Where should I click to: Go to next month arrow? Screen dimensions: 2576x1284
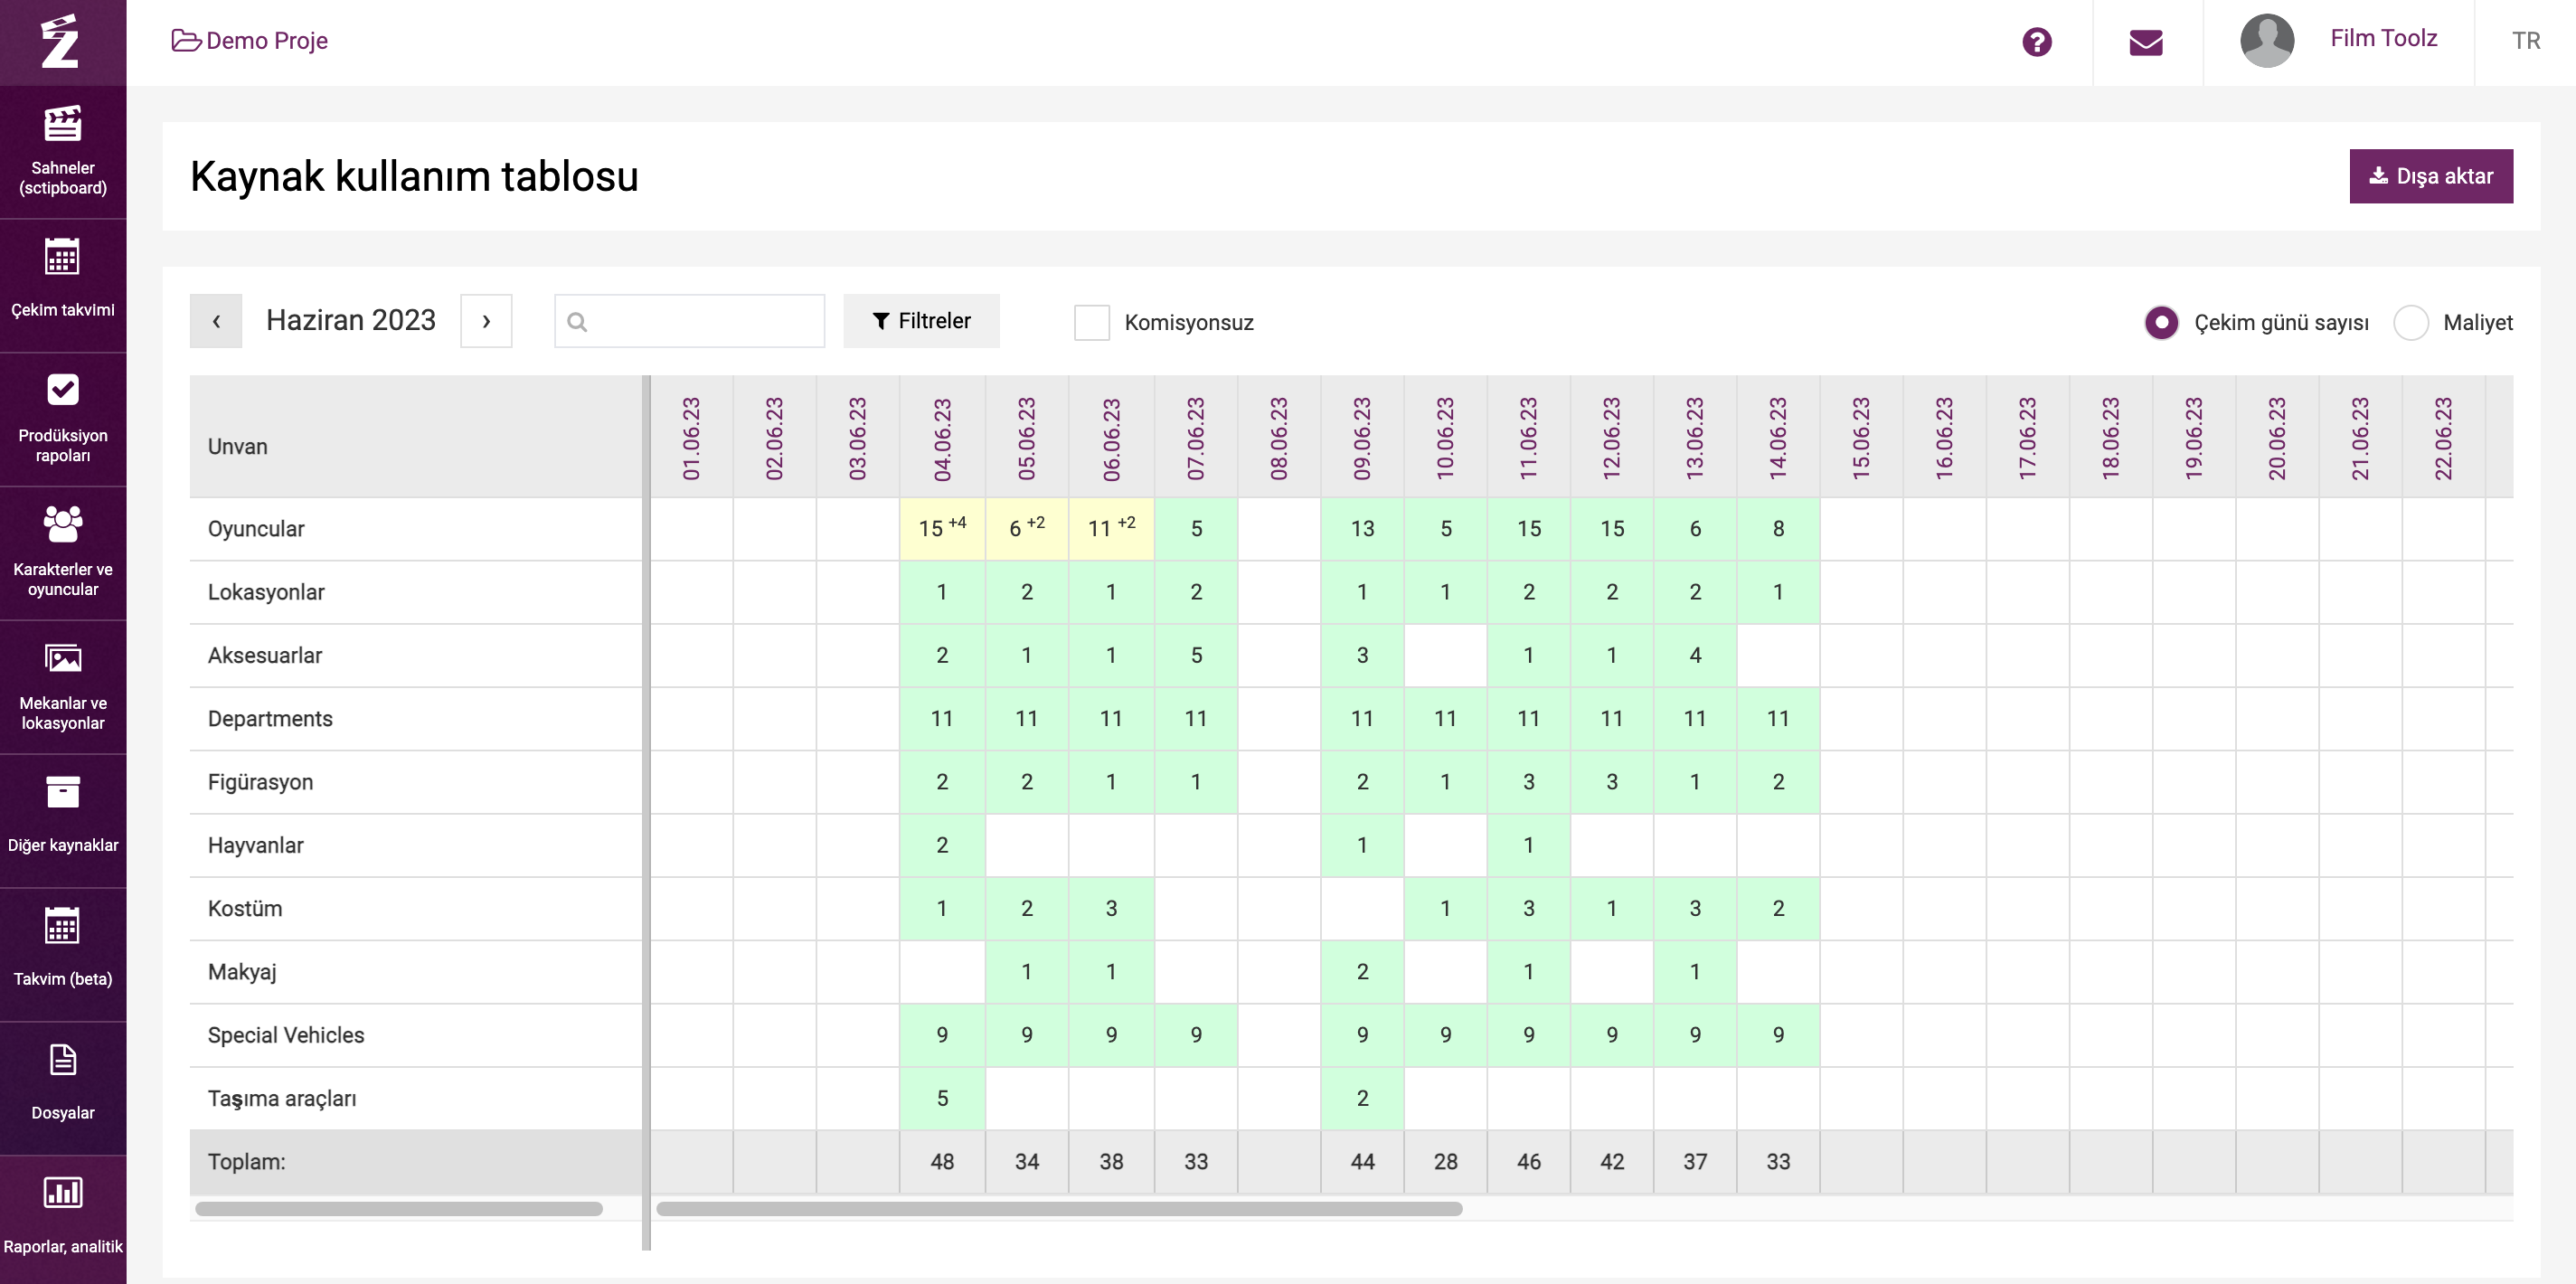click(x=486, y=321)
